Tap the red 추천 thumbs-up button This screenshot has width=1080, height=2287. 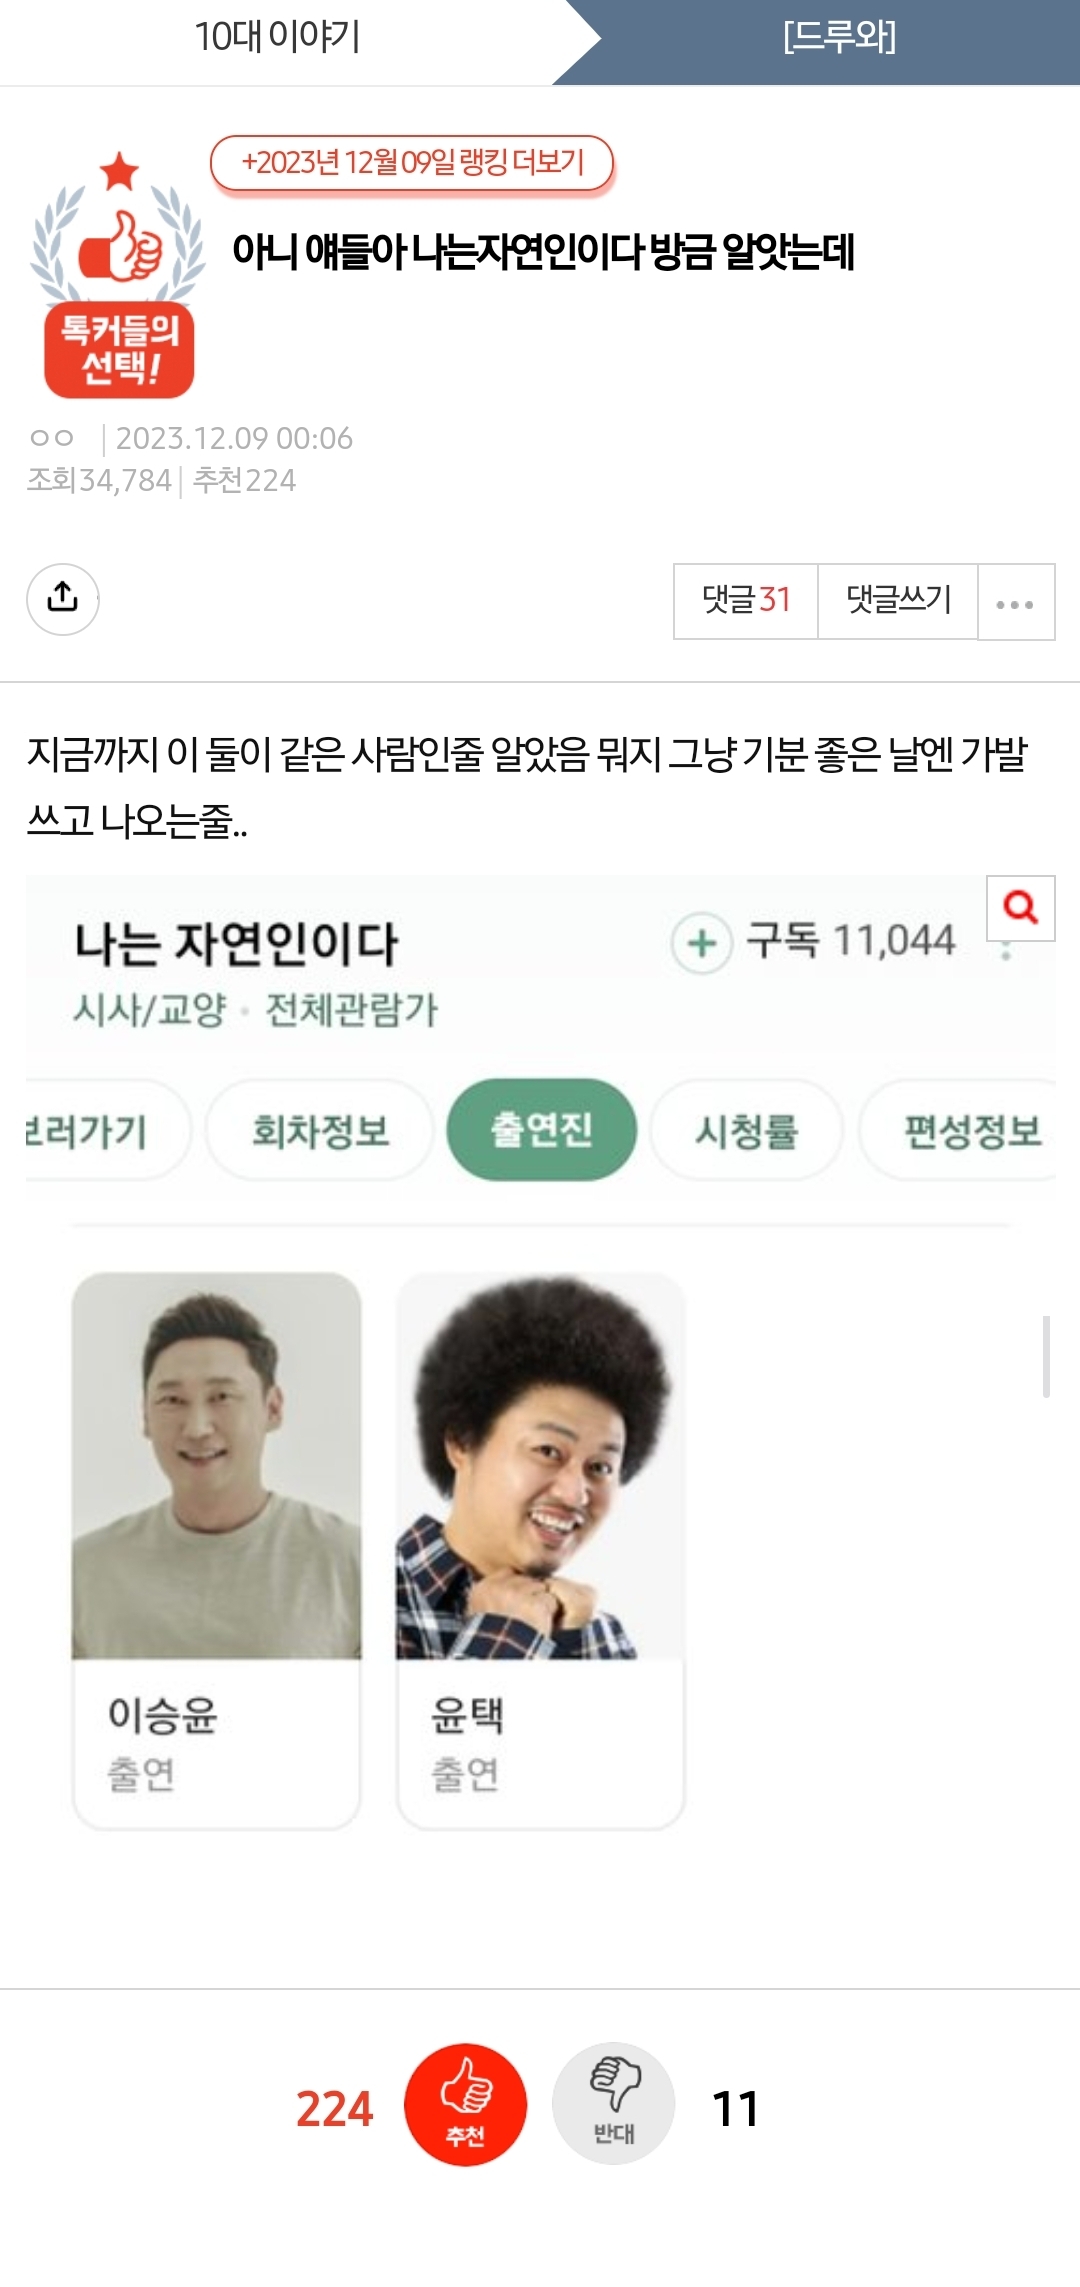465,2105
